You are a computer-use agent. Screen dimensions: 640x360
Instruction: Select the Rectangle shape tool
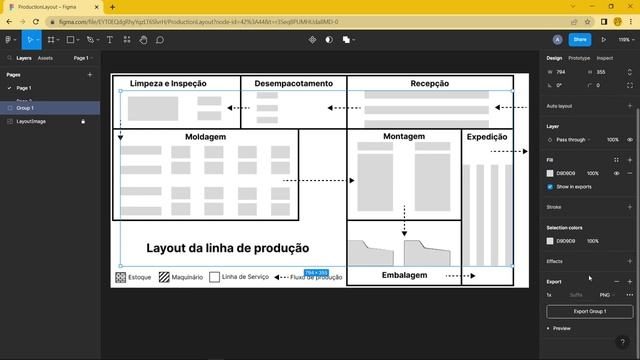(70, 40)
